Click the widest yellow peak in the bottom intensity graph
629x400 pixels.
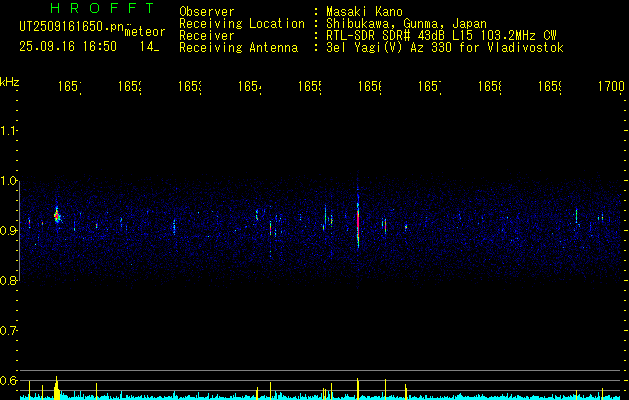57,388
